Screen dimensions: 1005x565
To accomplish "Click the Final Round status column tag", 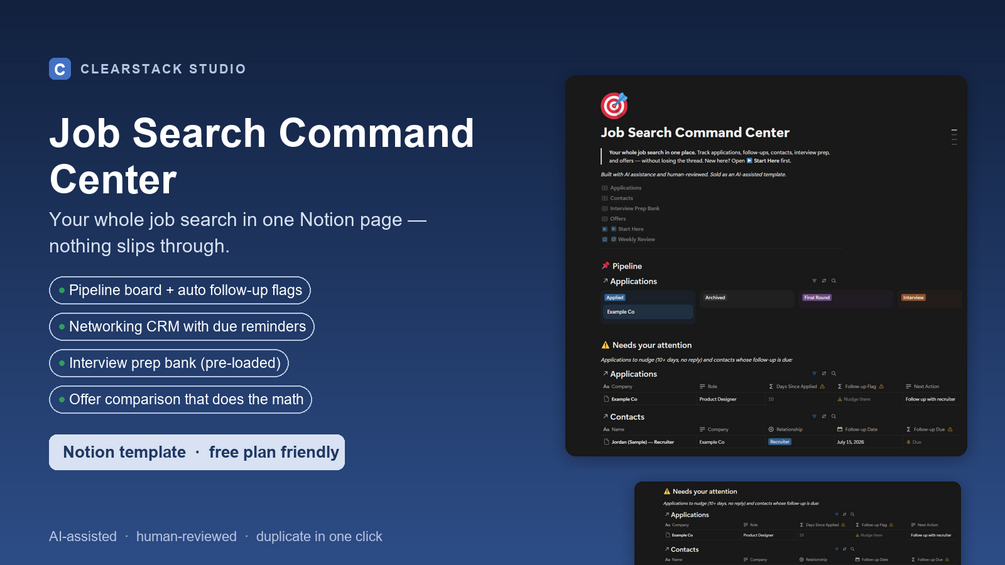I will point(817,297).
